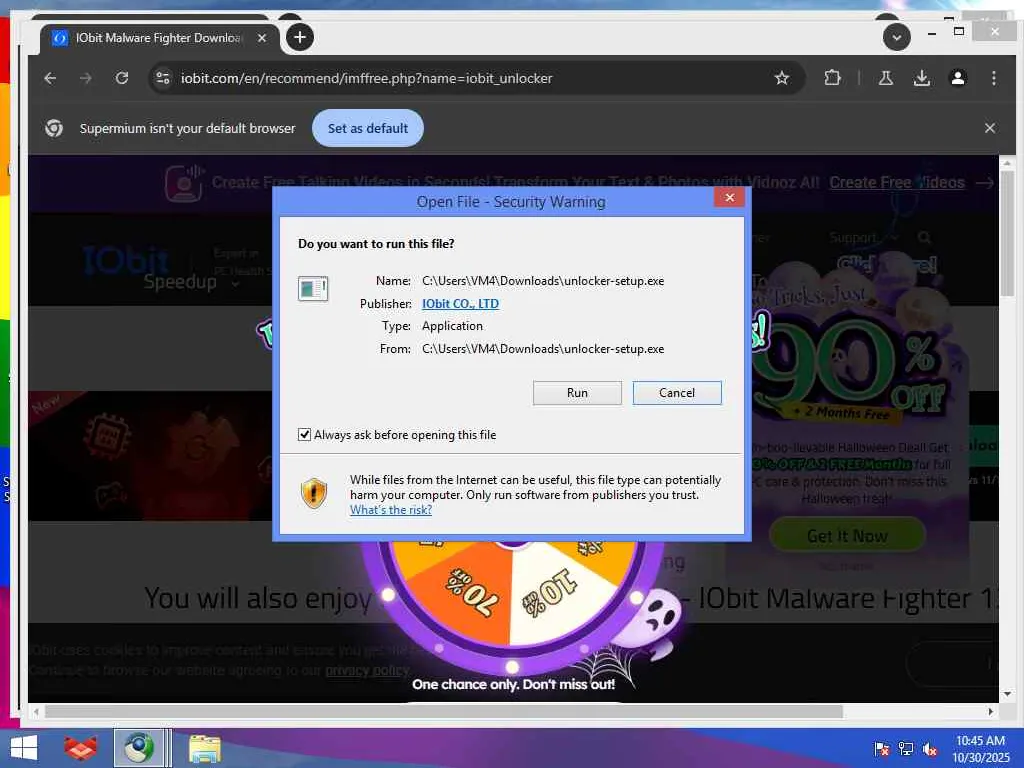Click the website search magnifier icon
This screenshot has height=768, width=1024.
[x=924, y=237]
